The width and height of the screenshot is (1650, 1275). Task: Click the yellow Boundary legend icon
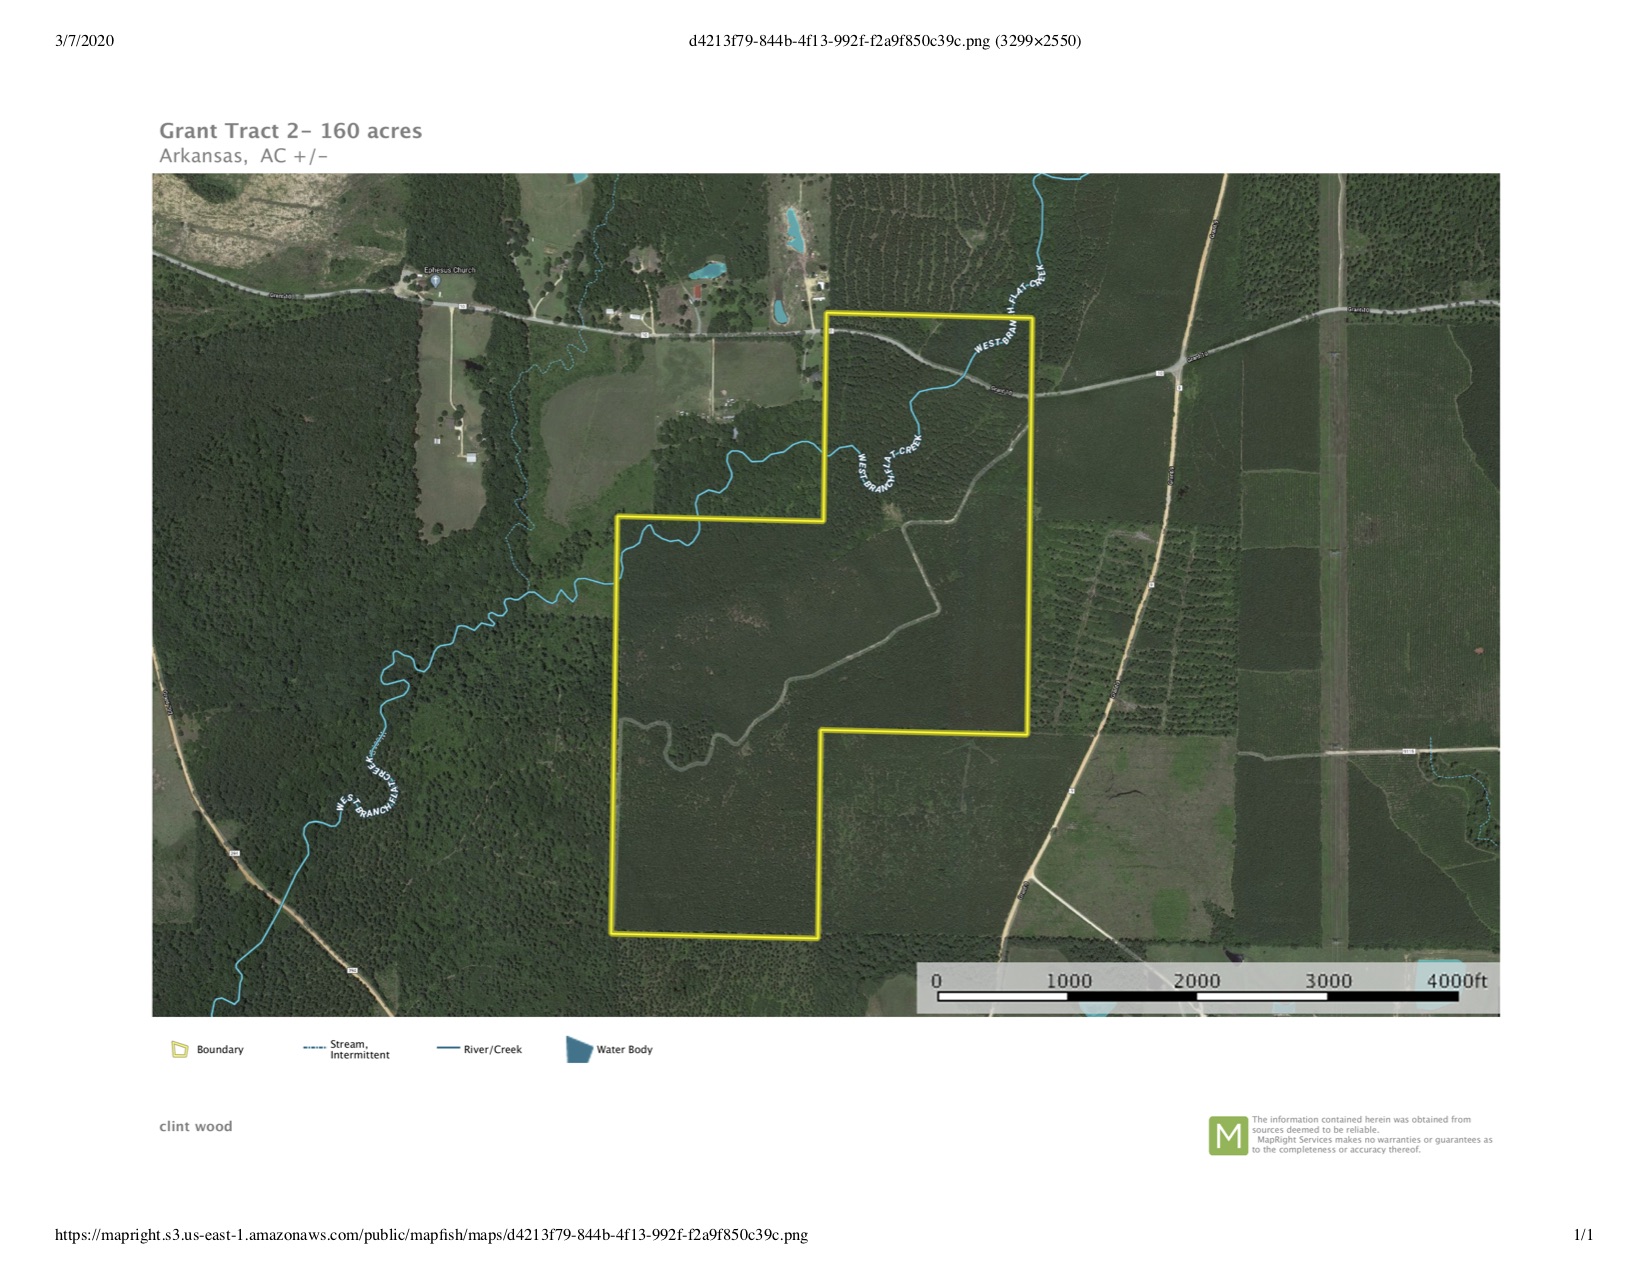(180, 1049)
